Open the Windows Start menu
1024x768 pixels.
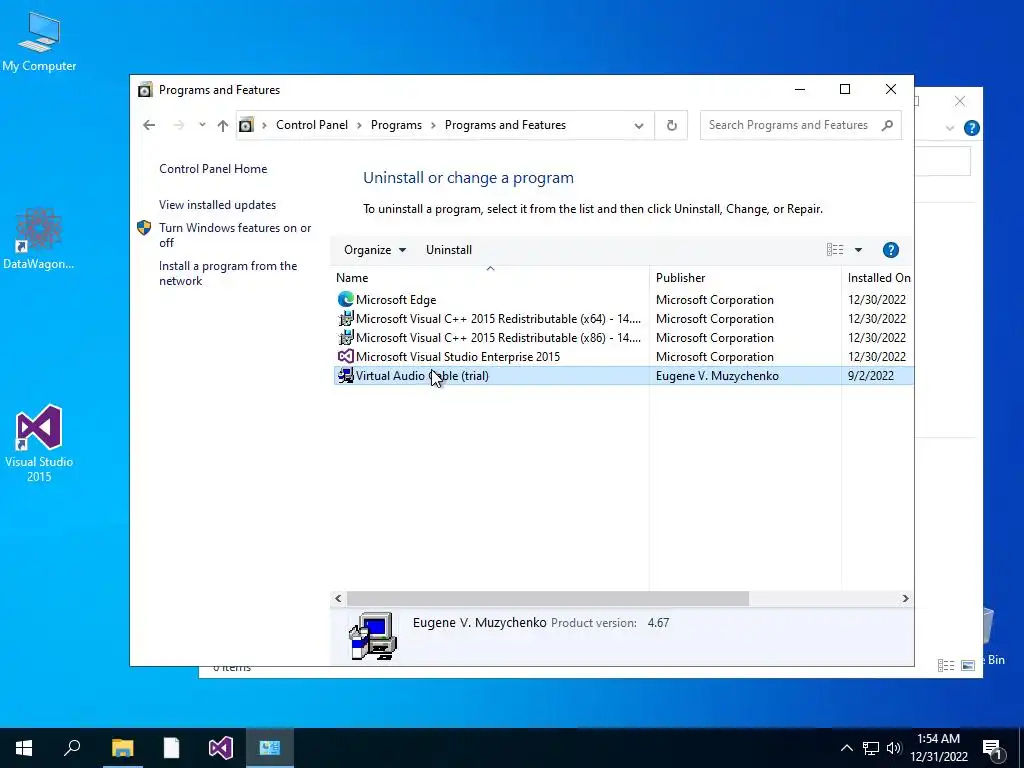24,748
